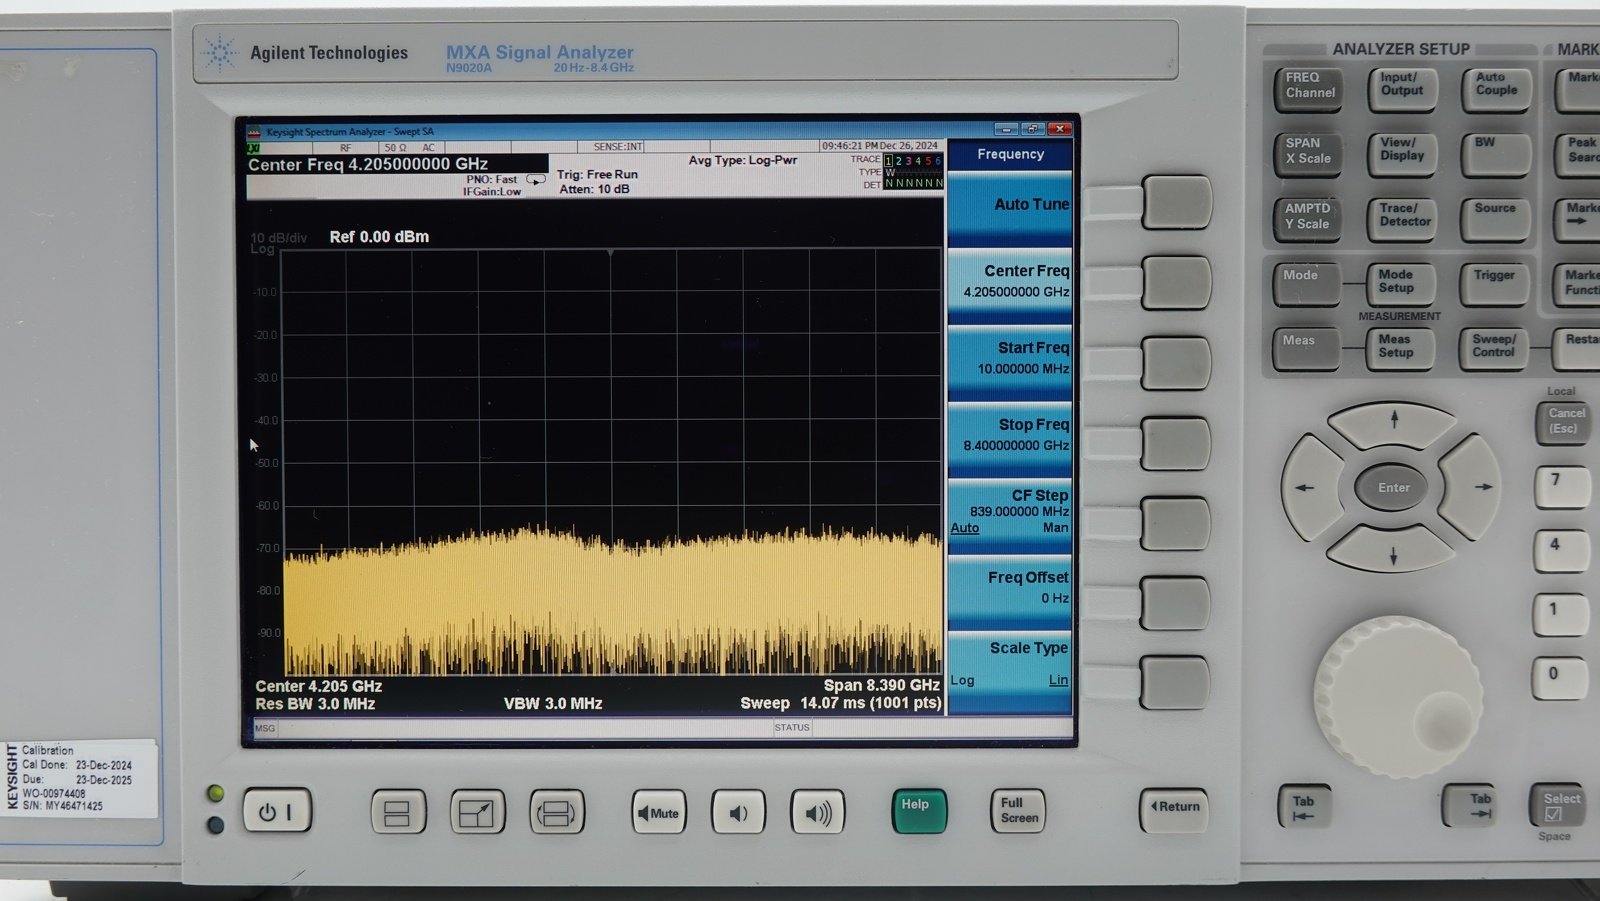Select the split window layout icon button
The image size is (1600, 901).
tap(397, 812)
